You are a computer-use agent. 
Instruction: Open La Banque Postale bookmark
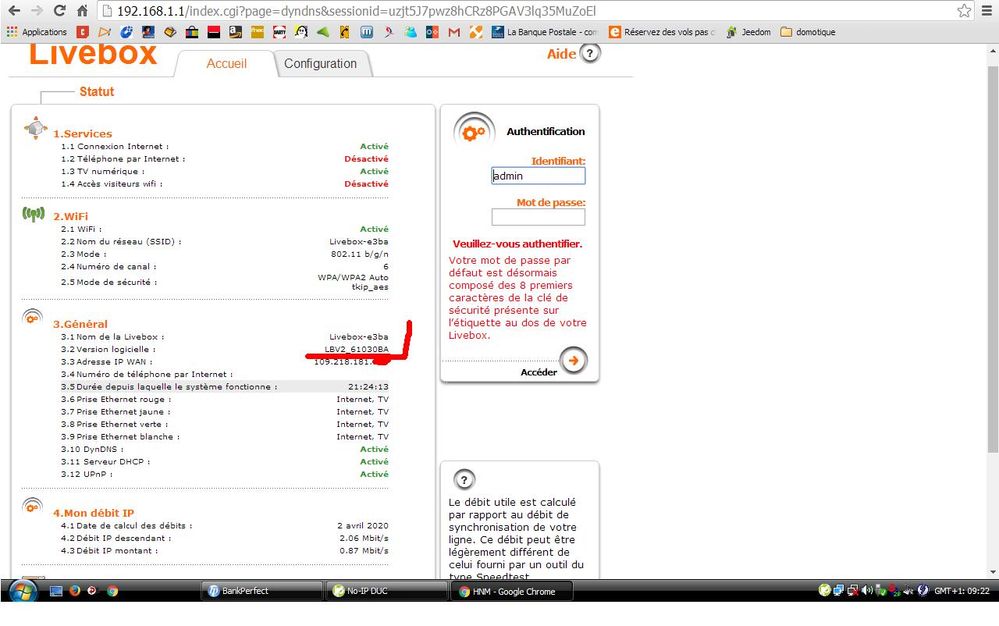coord(545,32)
